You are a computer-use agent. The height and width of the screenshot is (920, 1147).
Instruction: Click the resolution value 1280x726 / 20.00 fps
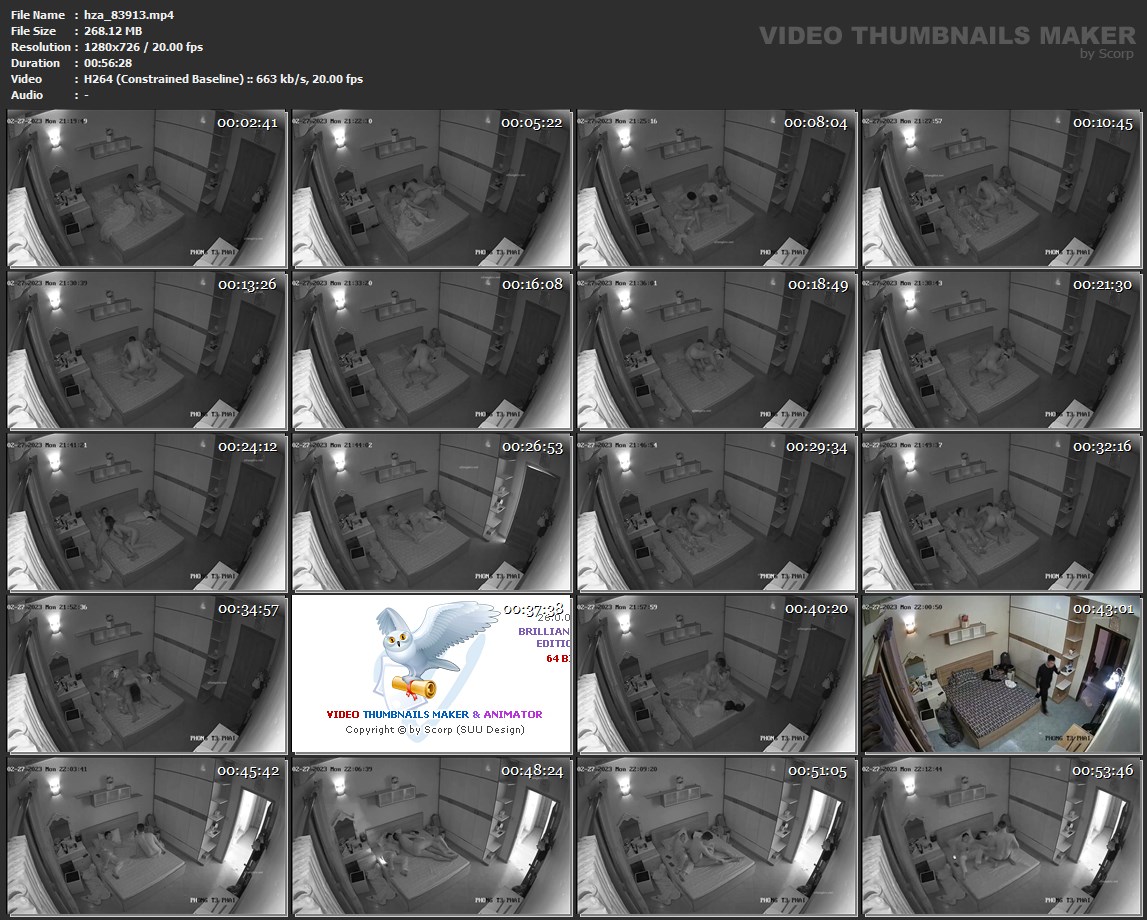143,47
